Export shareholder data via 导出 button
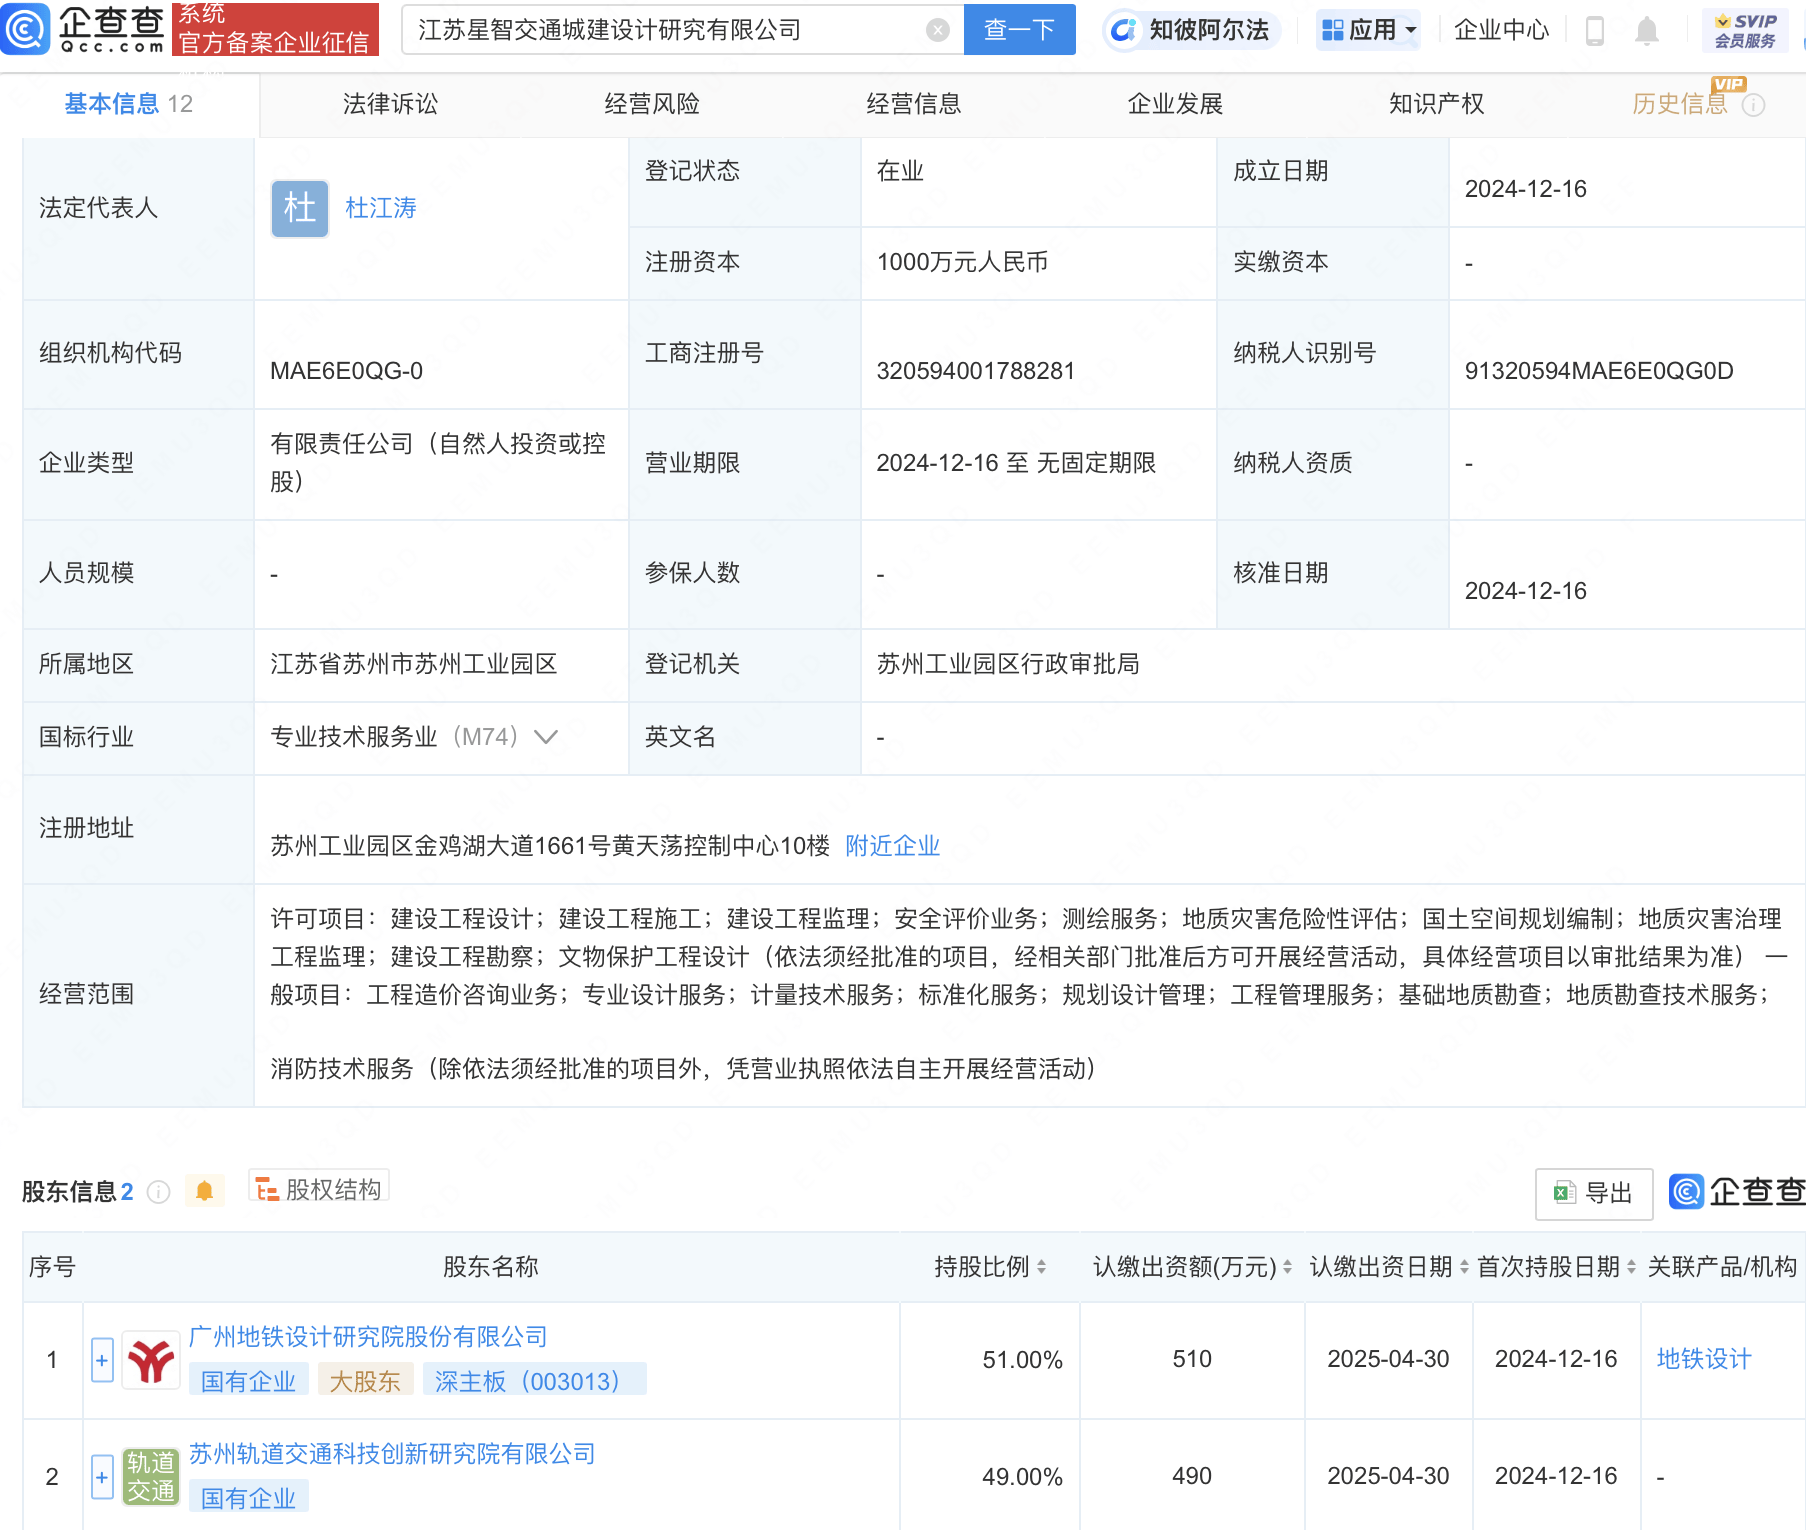The width and height of the screenshot is (1806, 1530). [x=1594, y=1192]
